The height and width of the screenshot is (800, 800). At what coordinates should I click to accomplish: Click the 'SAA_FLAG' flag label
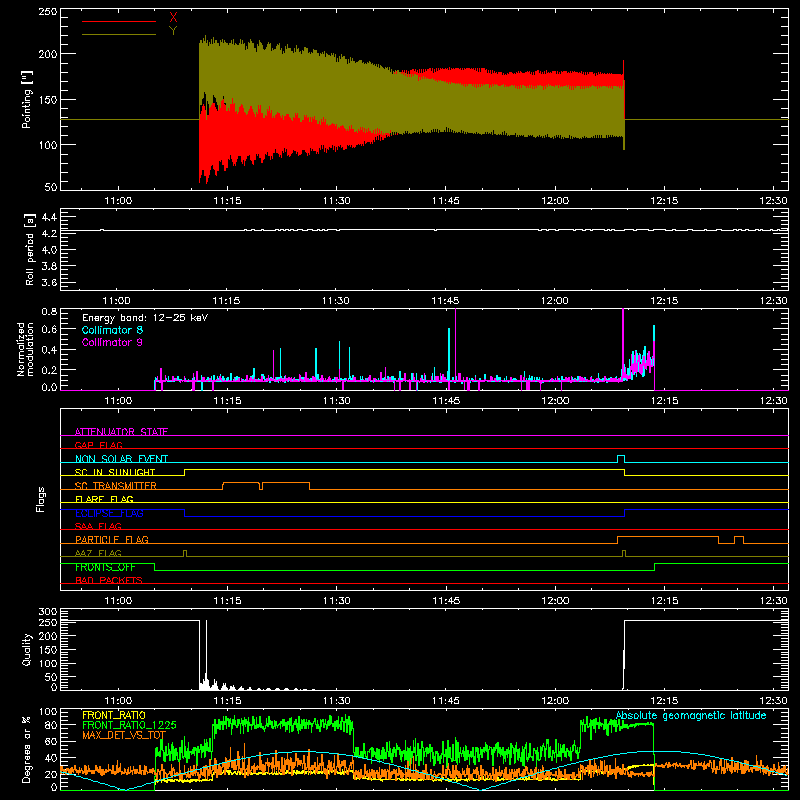(x=98, y=526)
